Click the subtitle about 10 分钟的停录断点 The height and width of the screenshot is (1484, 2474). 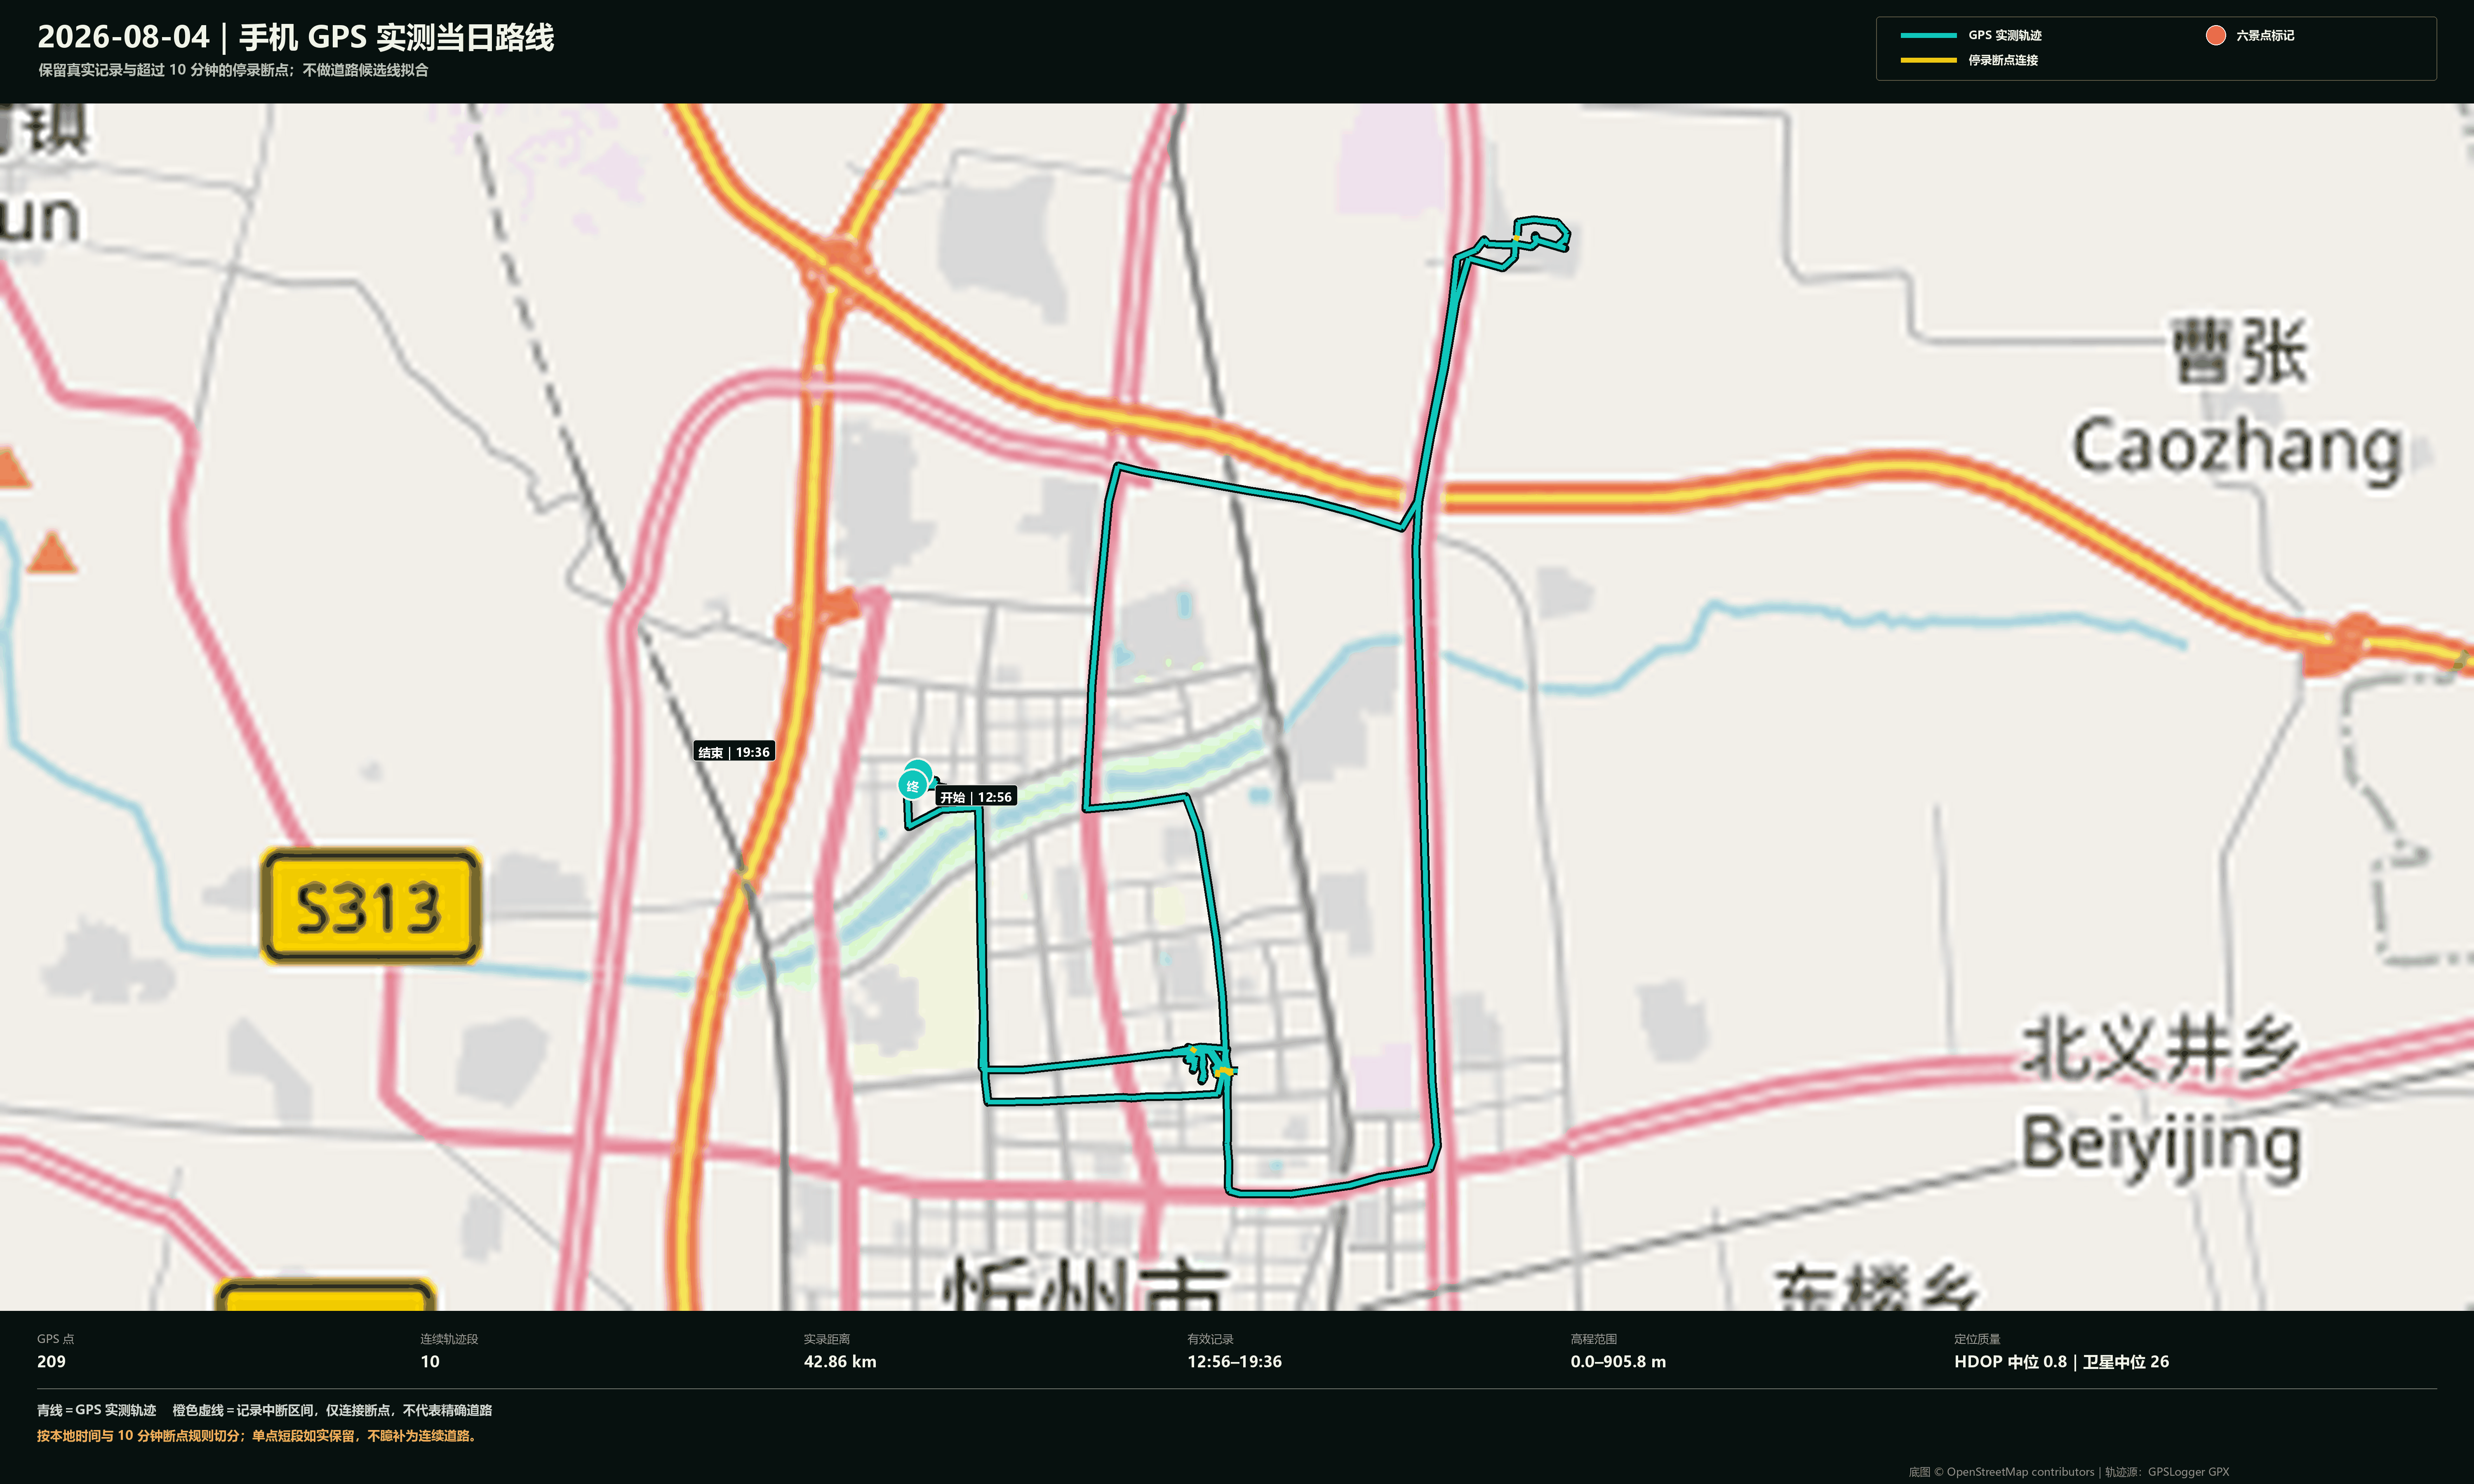click(233, 70)
